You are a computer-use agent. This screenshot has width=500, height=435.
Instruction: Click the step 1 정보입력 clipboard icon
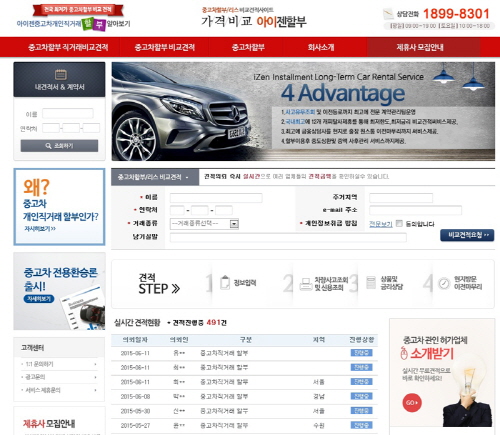(x=225, y=283)
